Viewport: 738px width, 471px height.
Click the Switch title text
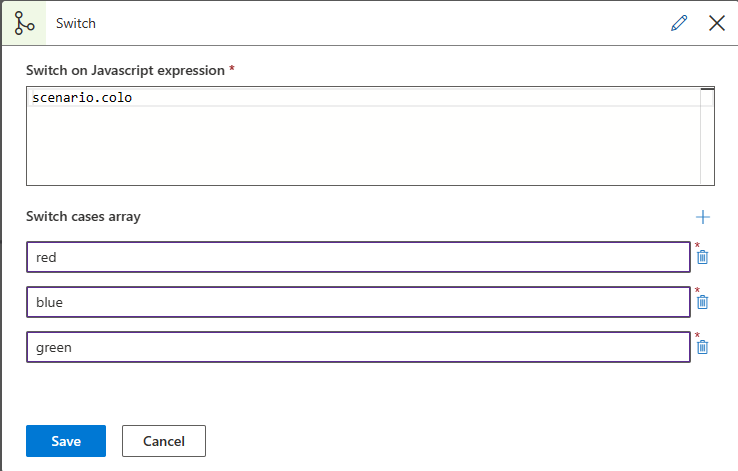coord(76,22)
